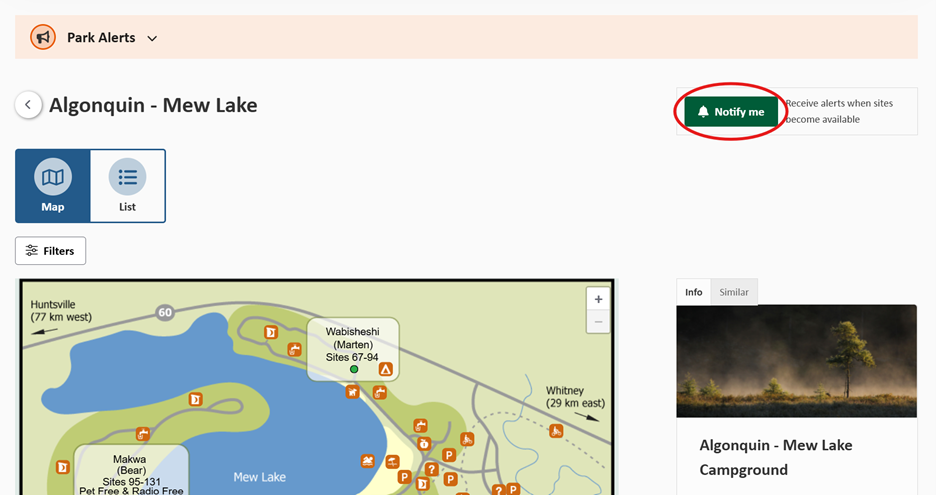Zoom in on the campground map
Screen dimensions: 936x495
click(598, 299)
